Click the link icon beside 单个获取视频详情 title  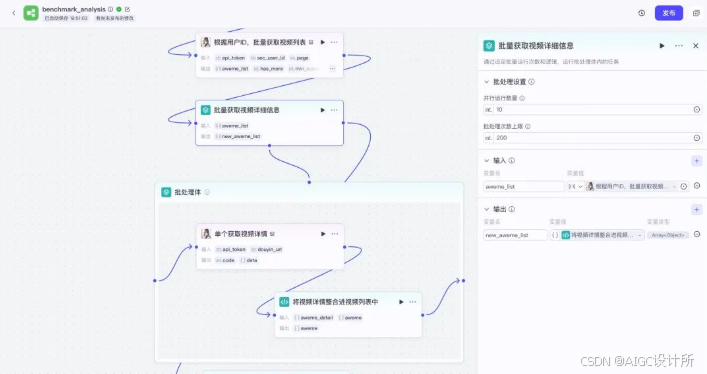click(x=272, y=234)
